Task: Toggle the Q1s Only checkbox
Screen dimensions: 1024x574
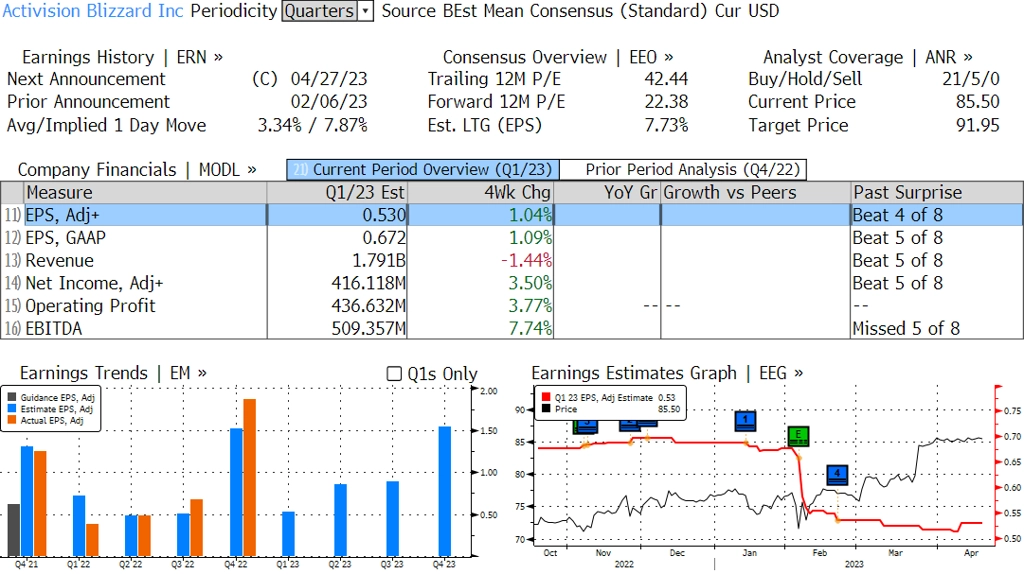Action: [394, 374]
